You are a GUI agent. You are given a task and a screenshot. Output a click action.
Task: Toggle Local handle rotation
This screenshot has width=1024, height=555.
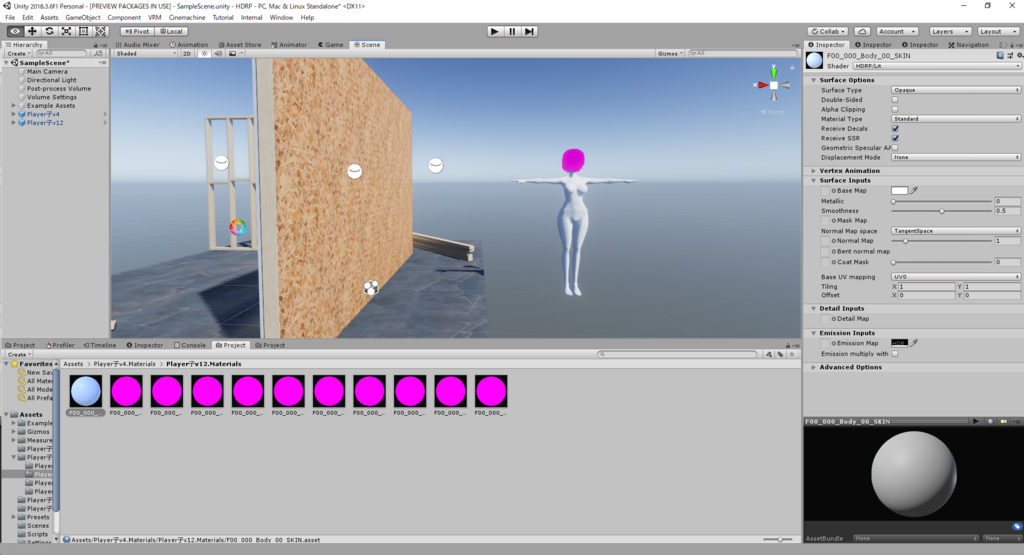point(172,31)
